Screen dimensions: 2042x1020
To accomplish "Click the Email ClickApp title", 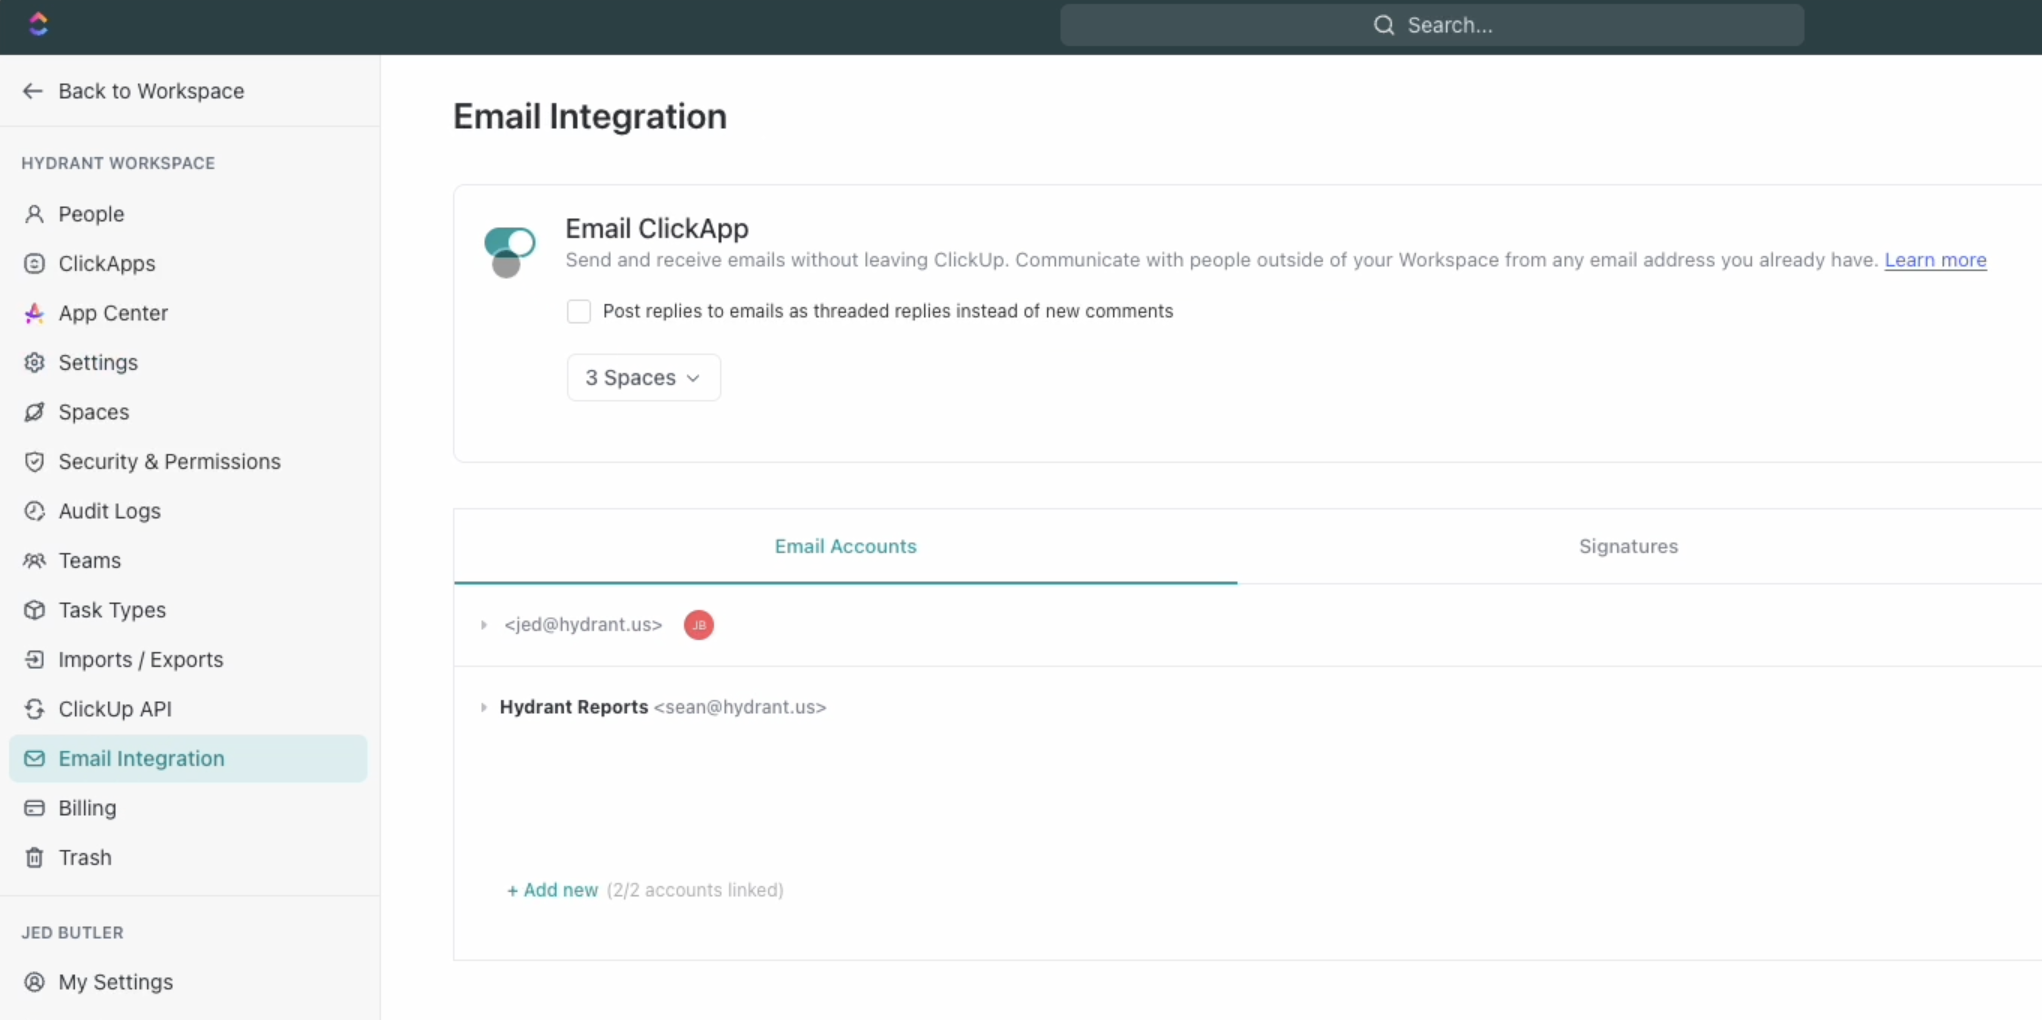I will tap(657, 228).
